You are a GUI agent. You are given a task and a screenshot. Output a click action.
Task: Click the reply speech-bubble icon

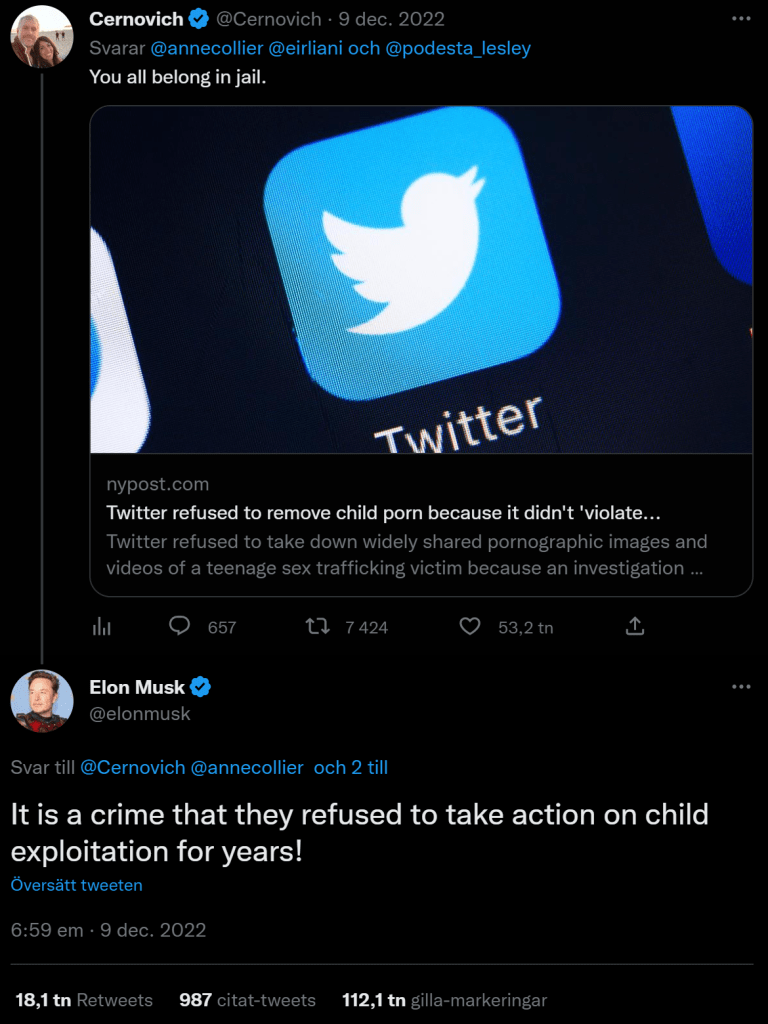tap(180, 626)
